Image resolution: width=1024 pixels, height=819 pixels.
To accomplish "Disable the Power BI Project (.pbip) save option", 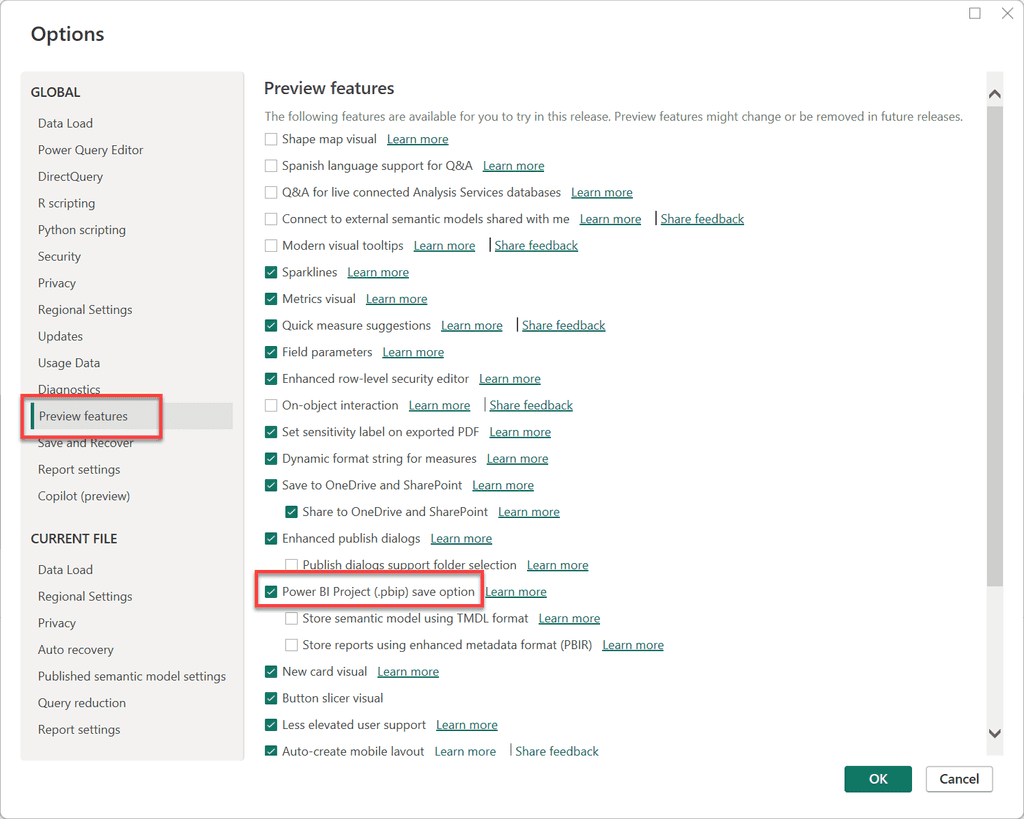I will click(x=270, y=591).
